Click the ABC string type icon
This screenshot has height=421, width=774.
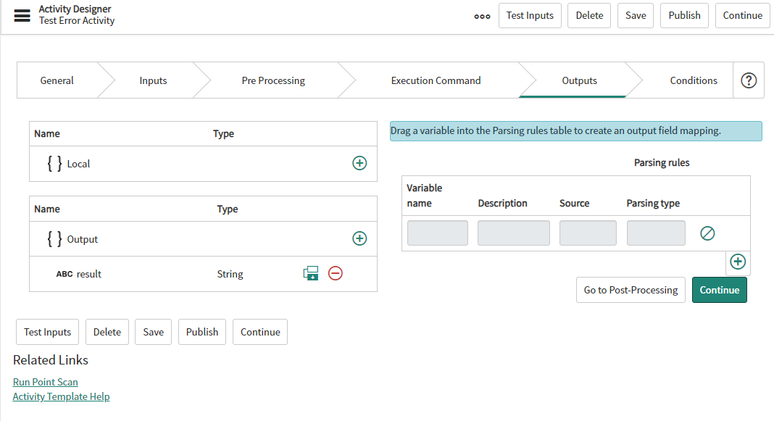point(64,274)
